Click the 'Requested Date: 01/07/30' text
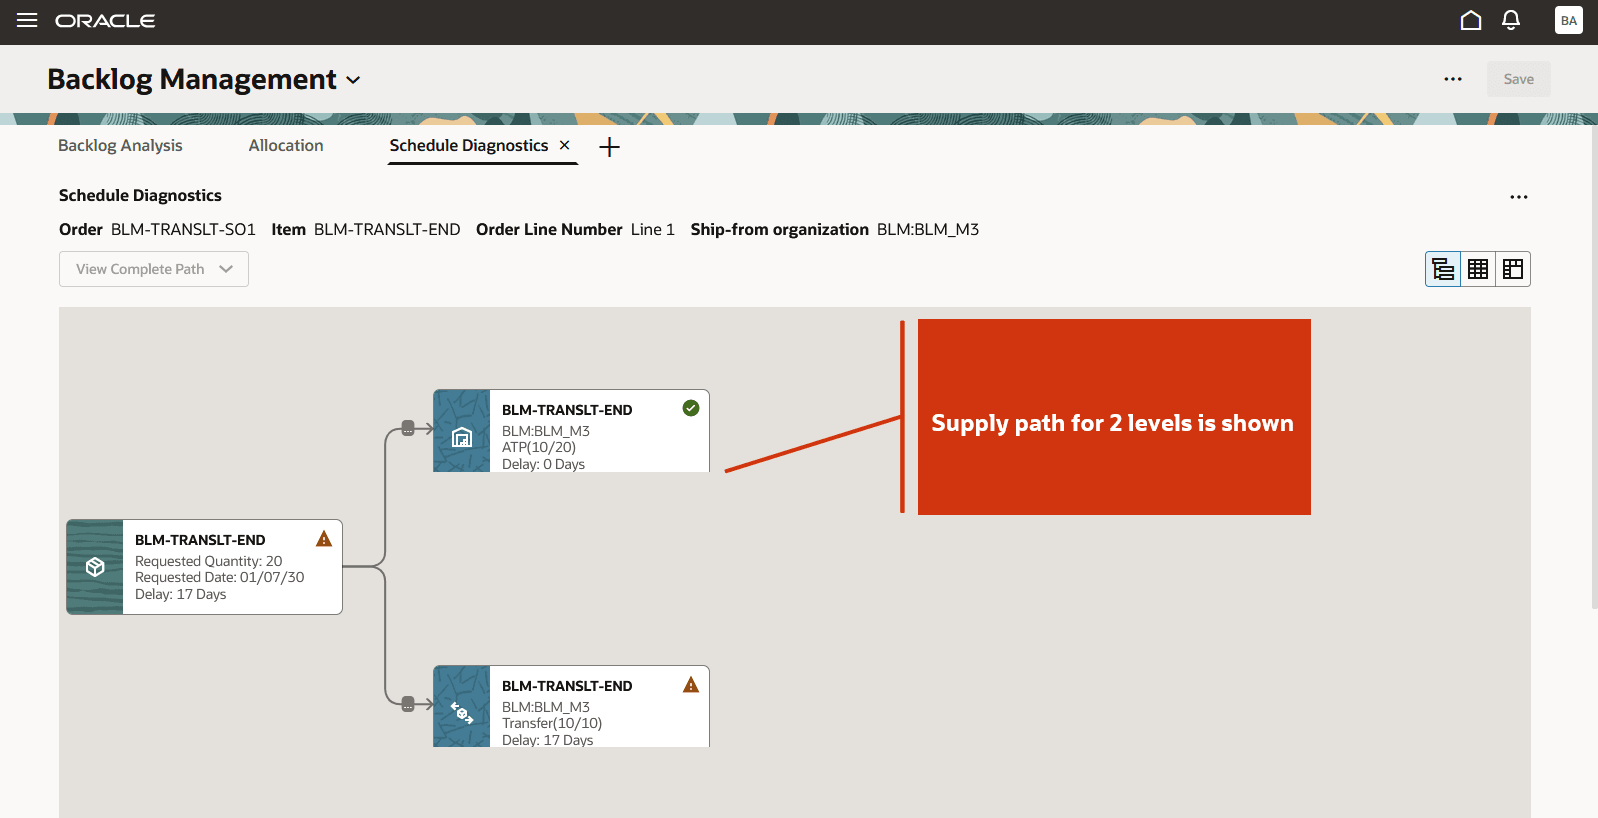The image size is (1598, 818). click(220, 577)
